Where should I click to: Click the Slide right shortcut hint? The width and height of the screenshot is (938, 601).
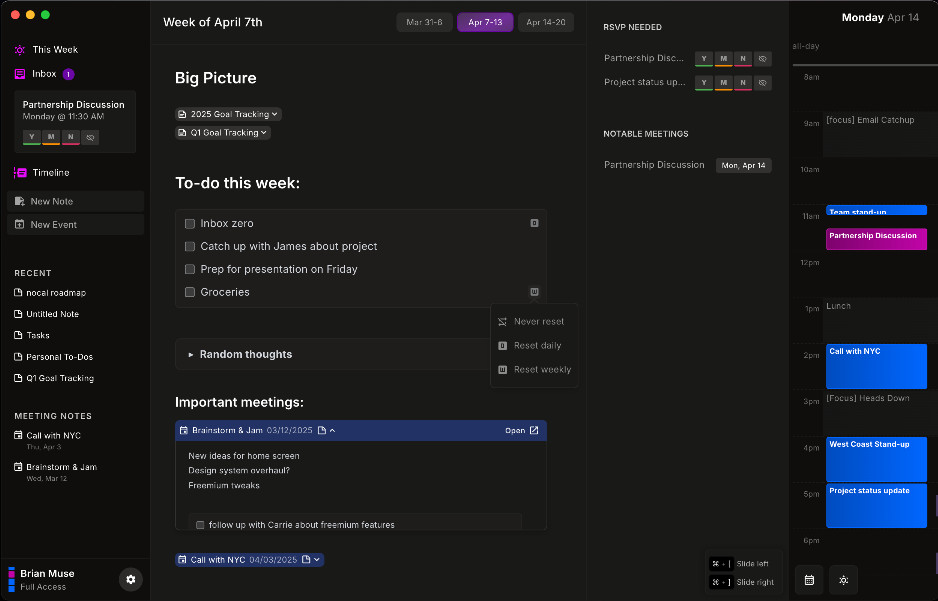pyautogui.click(x=741, y=582)
